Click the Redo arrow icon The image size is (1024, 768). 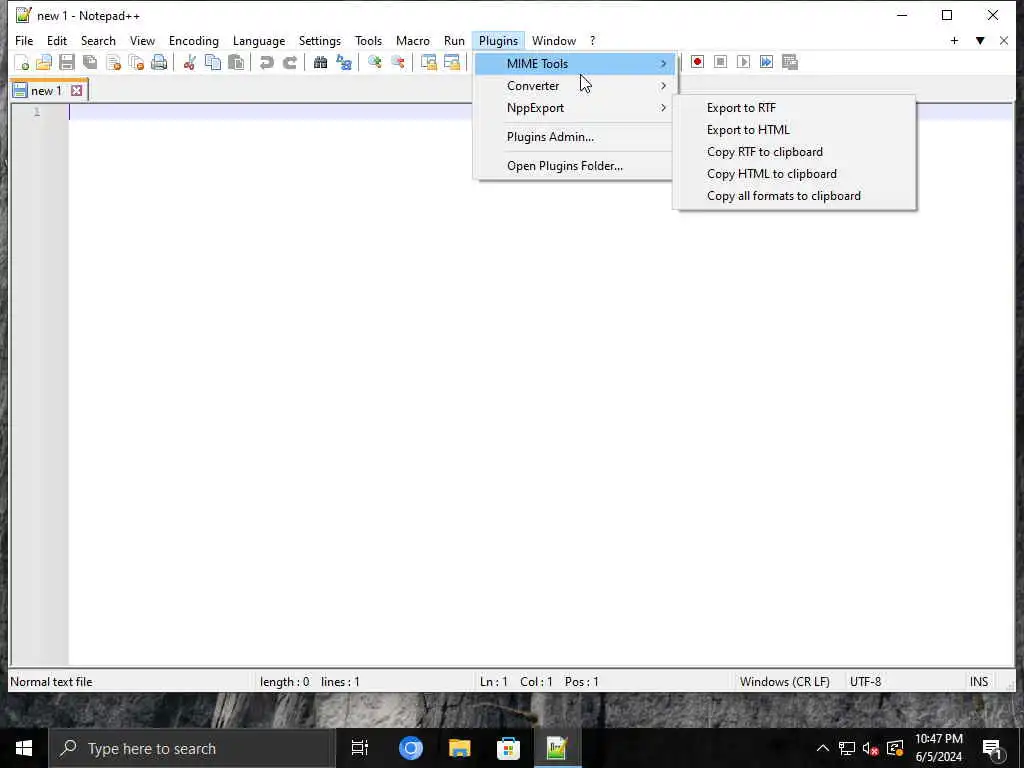(x=290, y=63)
